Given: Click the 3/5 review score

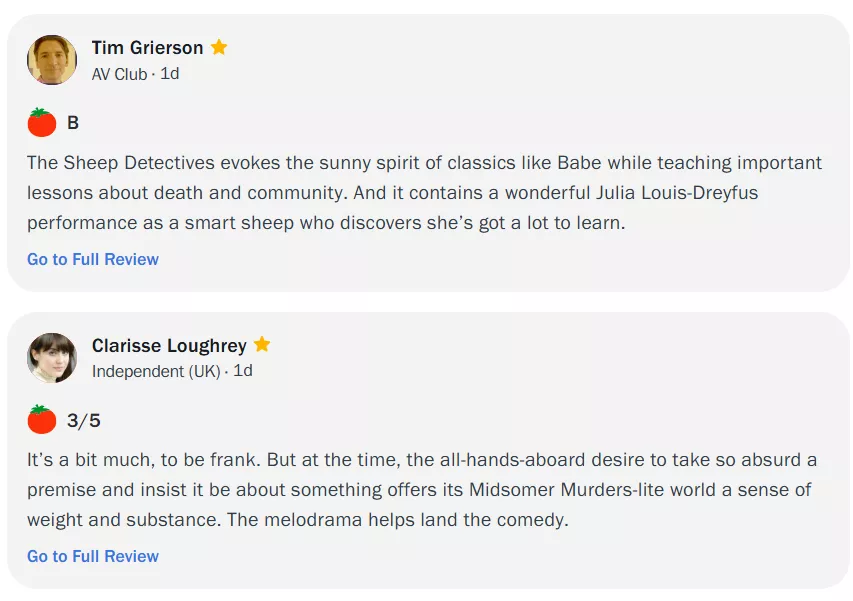Looking at the screenshot, I should (x=84, y=420).
